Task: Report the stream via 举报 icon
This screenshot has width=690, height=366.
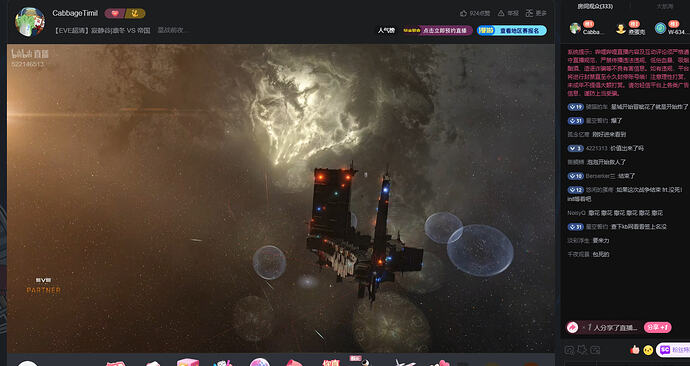Action: 508,13
